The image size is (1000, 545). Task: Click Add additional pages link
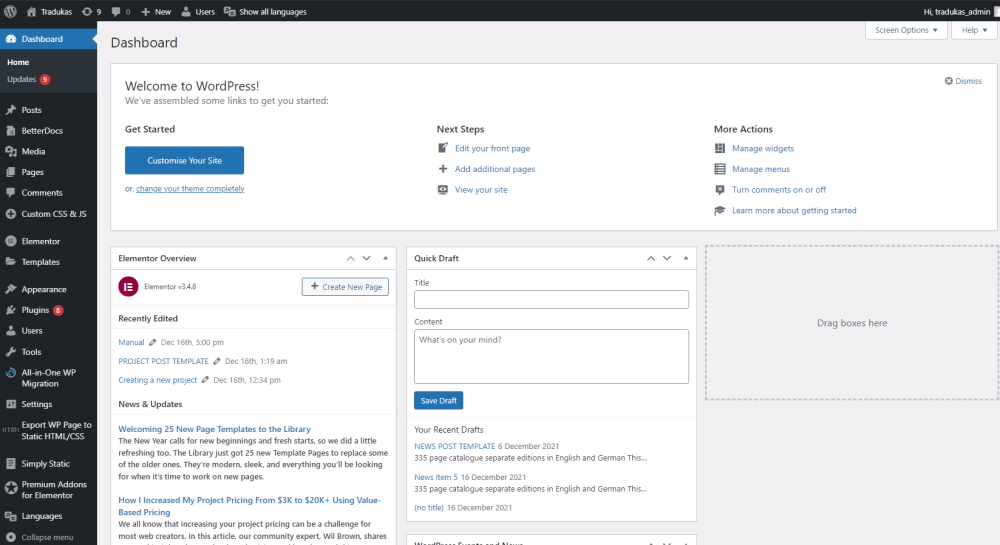[495, 169]
